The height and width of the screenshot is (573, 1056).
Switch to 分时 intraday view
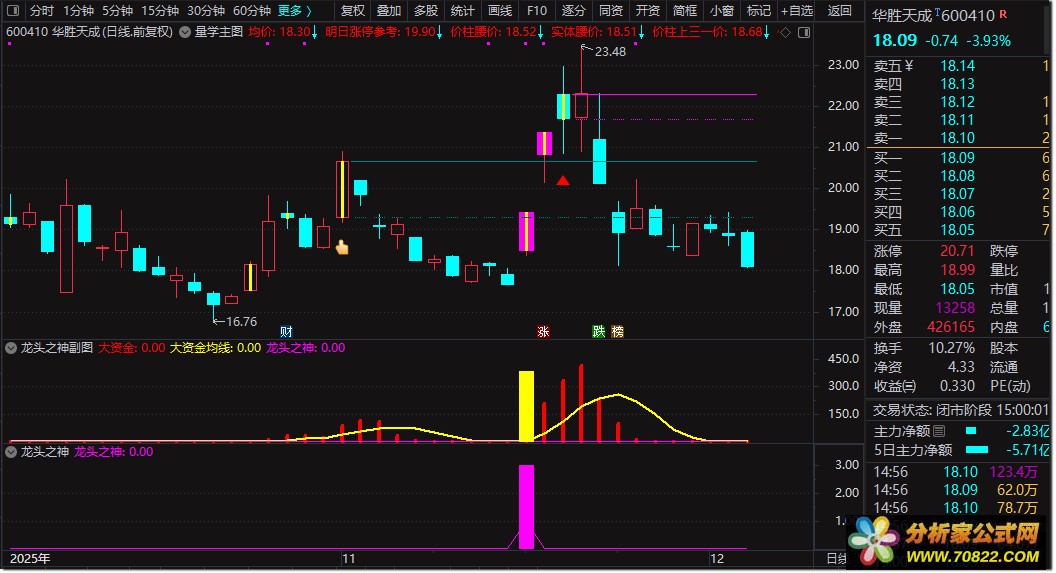tap(42, 11)
